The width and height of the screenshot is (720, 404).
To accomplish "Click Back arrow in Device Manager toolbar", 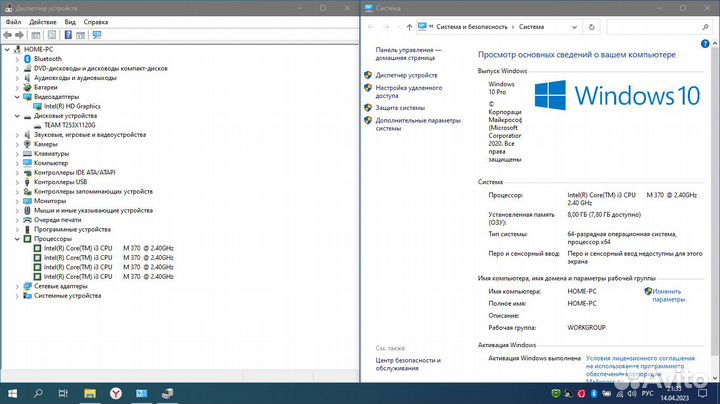I will point(7,35).
